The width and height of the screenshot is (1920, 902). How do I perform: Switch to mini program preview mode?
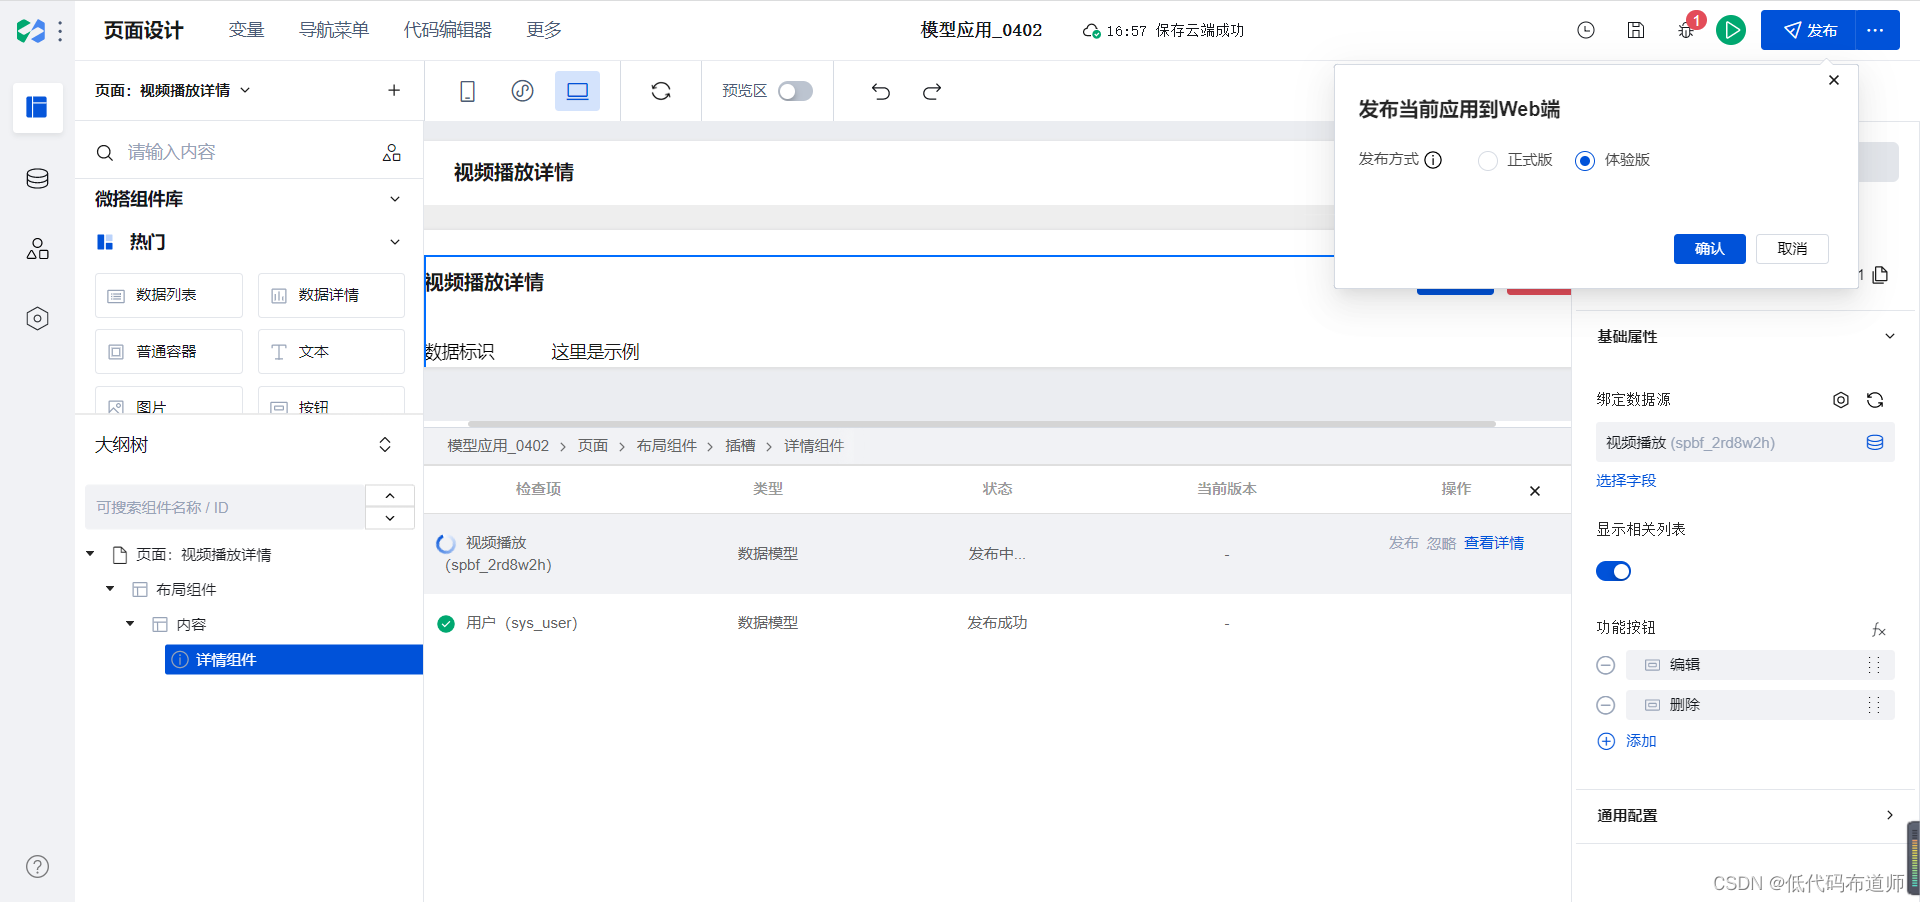coord(522,91)
